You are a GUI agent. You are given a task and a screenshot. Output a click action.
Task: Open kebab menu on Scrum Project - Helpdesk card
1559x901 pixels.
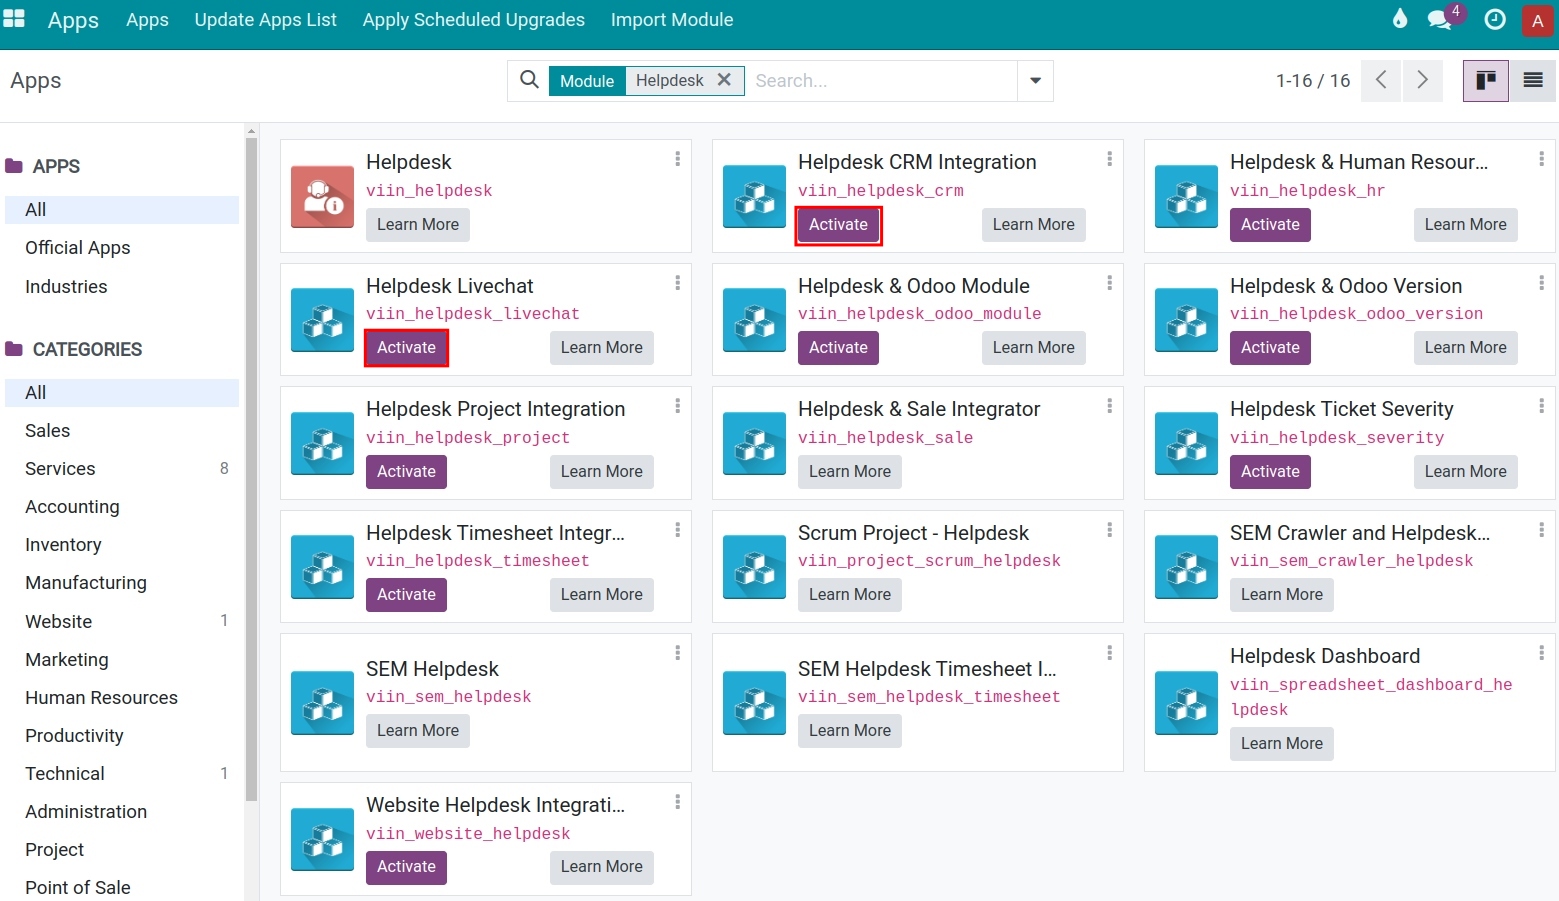1110,530
